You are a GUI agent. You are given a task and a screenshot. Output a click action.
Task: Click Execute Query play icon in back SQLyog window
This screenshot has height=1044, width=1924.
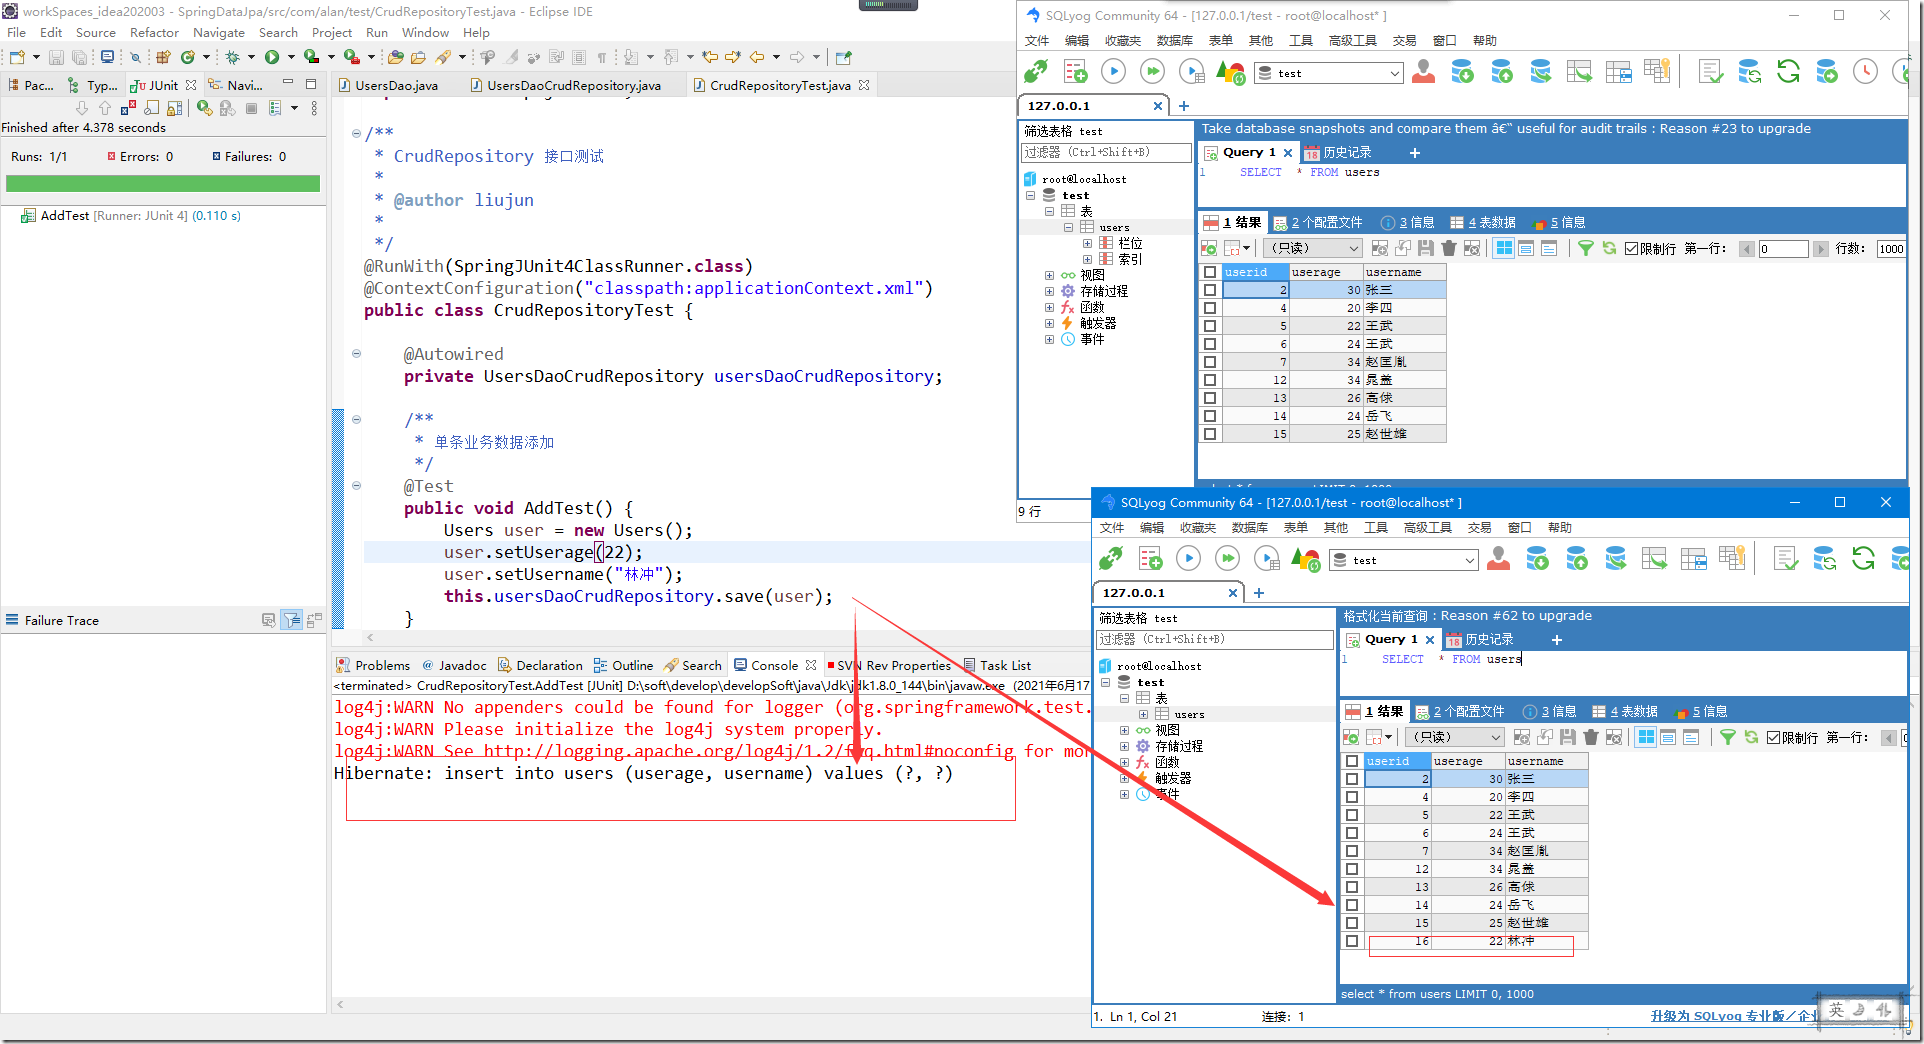click(1113, 71)
